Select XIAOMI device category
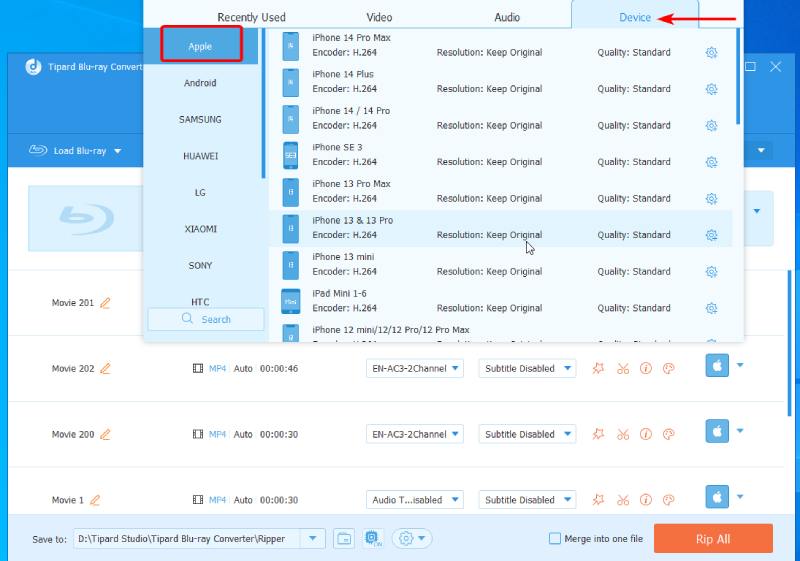 click(x=200, y=229)
